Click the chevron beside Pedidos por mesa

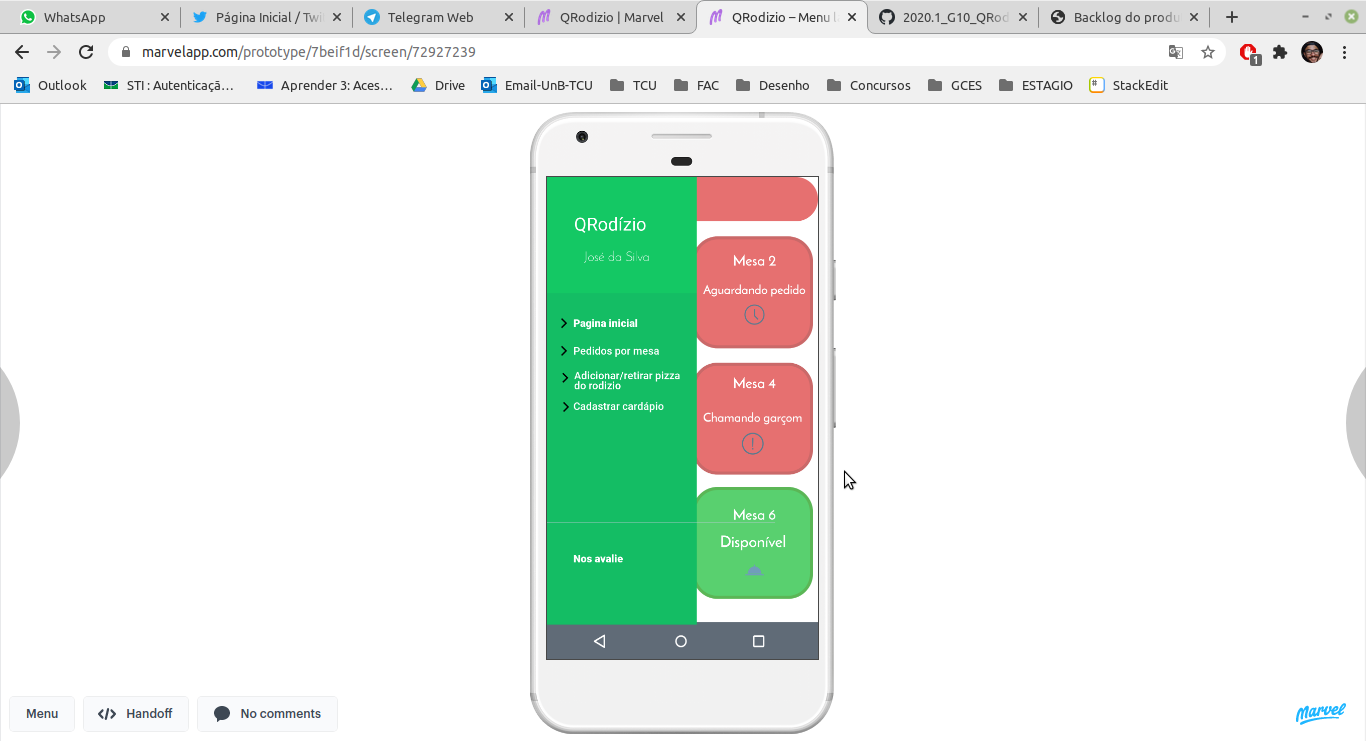[x=564, y=351]
